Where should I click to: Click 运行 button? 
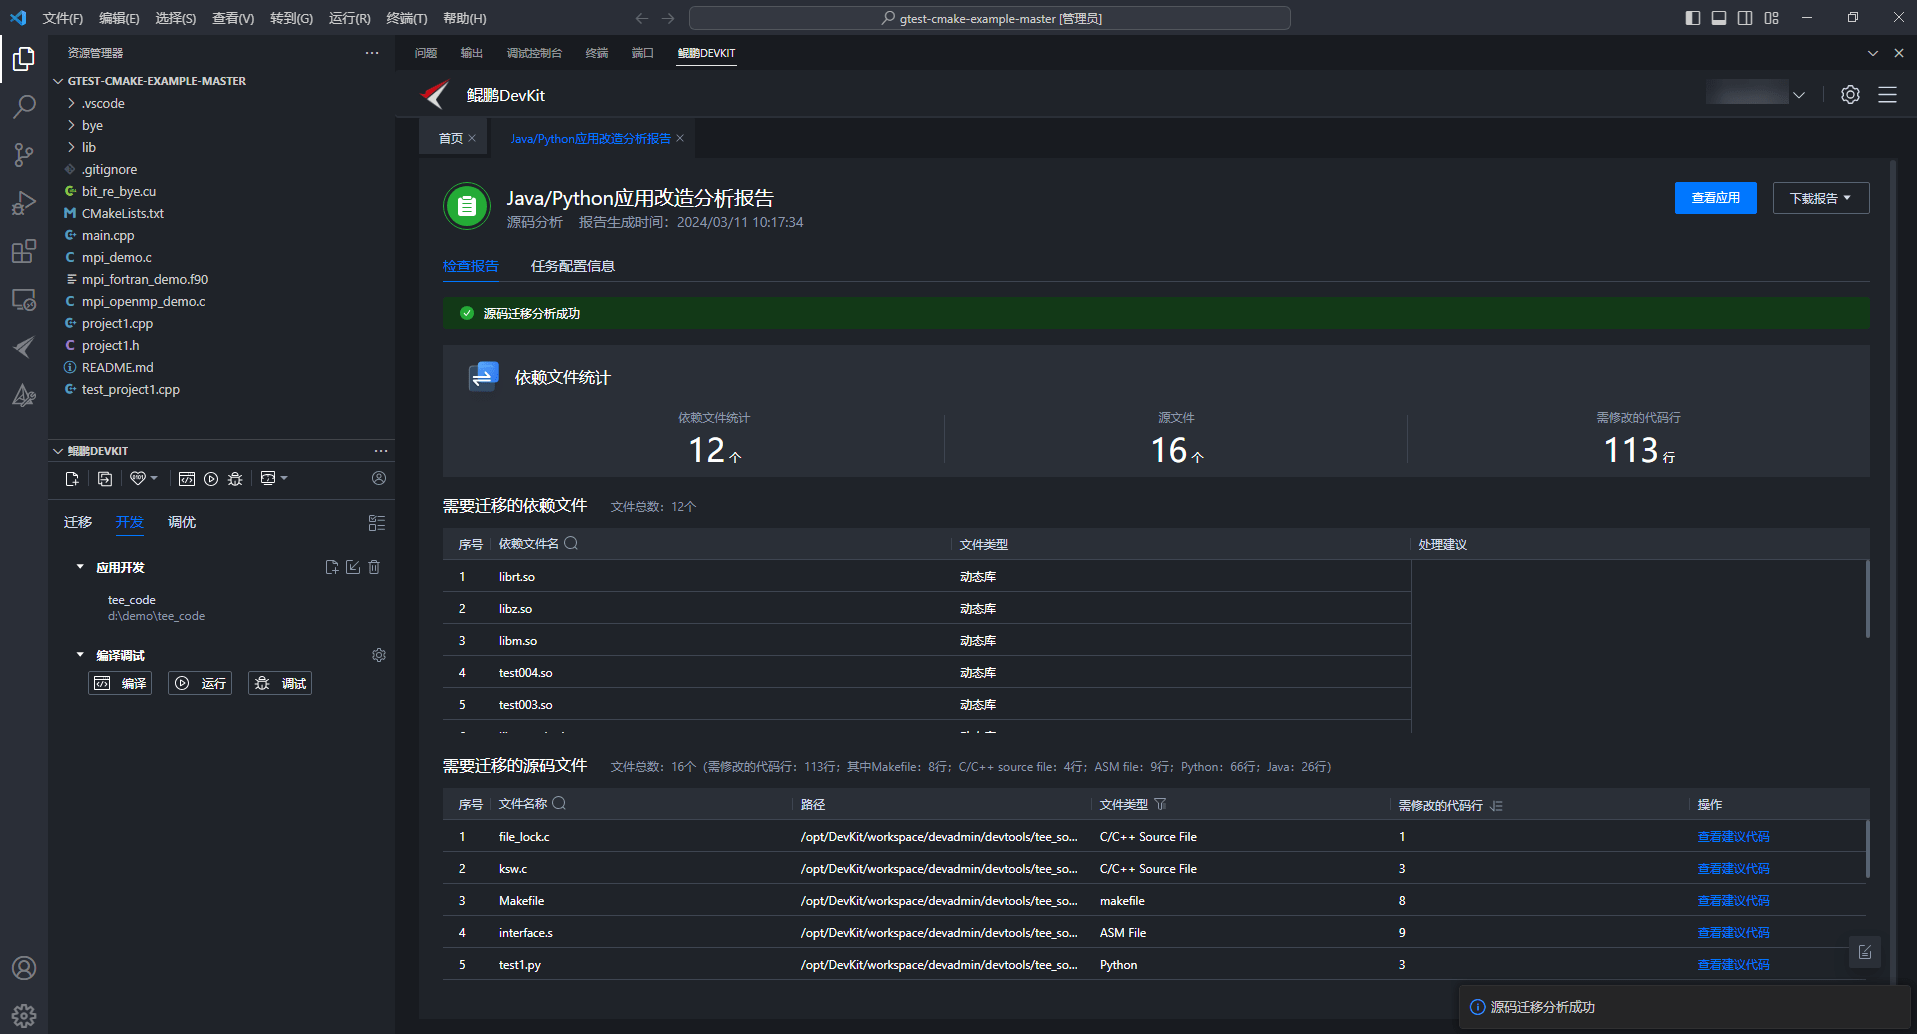[x=200, y=683]
